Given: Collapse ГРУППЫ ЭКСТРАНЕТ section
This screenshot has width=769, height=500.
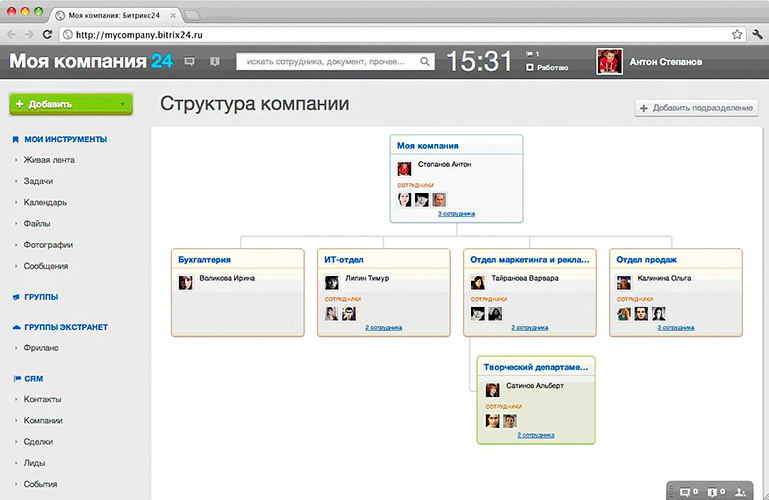Looking at the screenshot, I should (66, 327).
